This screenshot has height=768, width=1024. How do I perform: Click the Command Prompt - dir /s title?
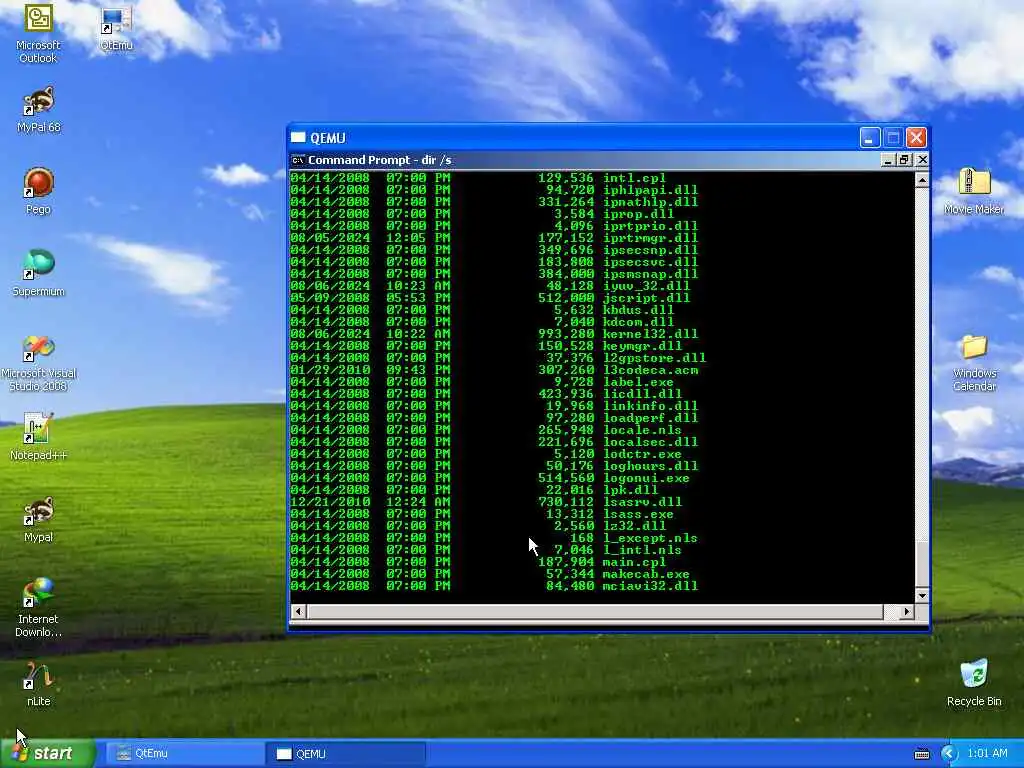pos(379,160)
